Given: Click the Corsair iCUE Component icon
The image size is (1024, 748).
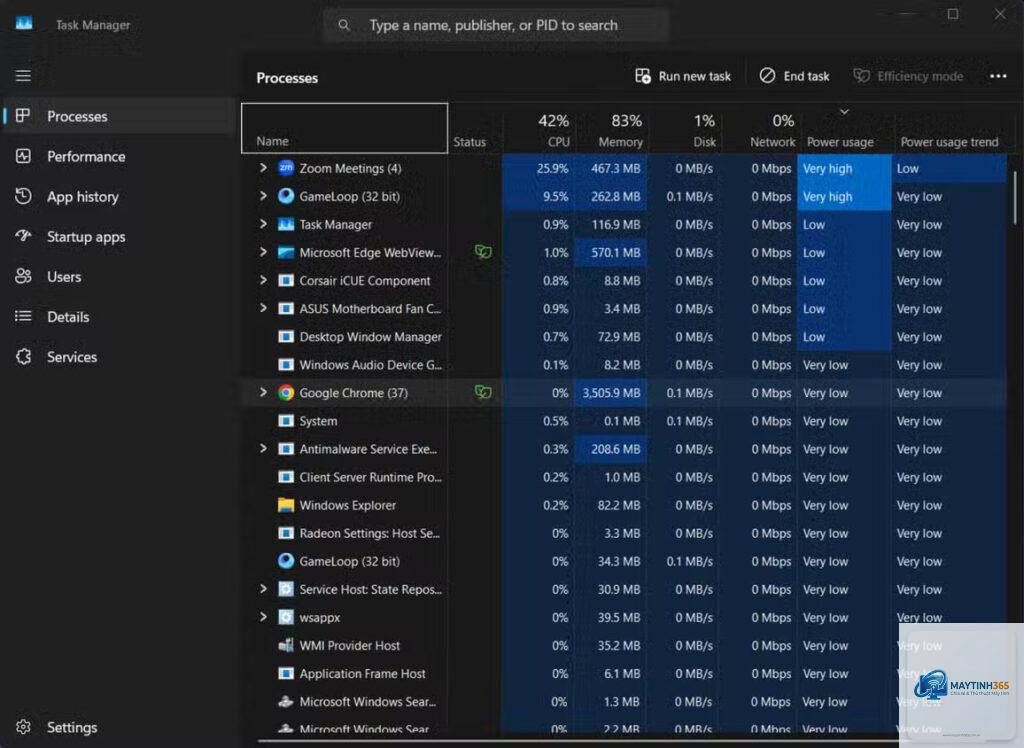Looking at the screenshot, I should (285, 280).
